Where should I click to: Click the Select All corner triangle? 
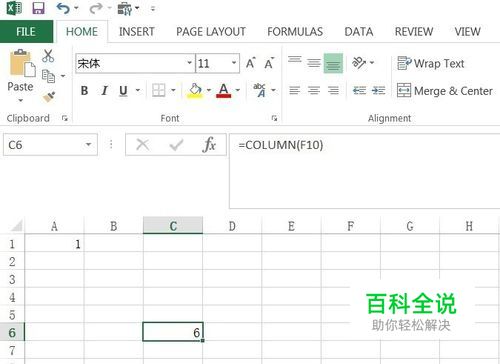pyautogui.click(x=17, y=225)
